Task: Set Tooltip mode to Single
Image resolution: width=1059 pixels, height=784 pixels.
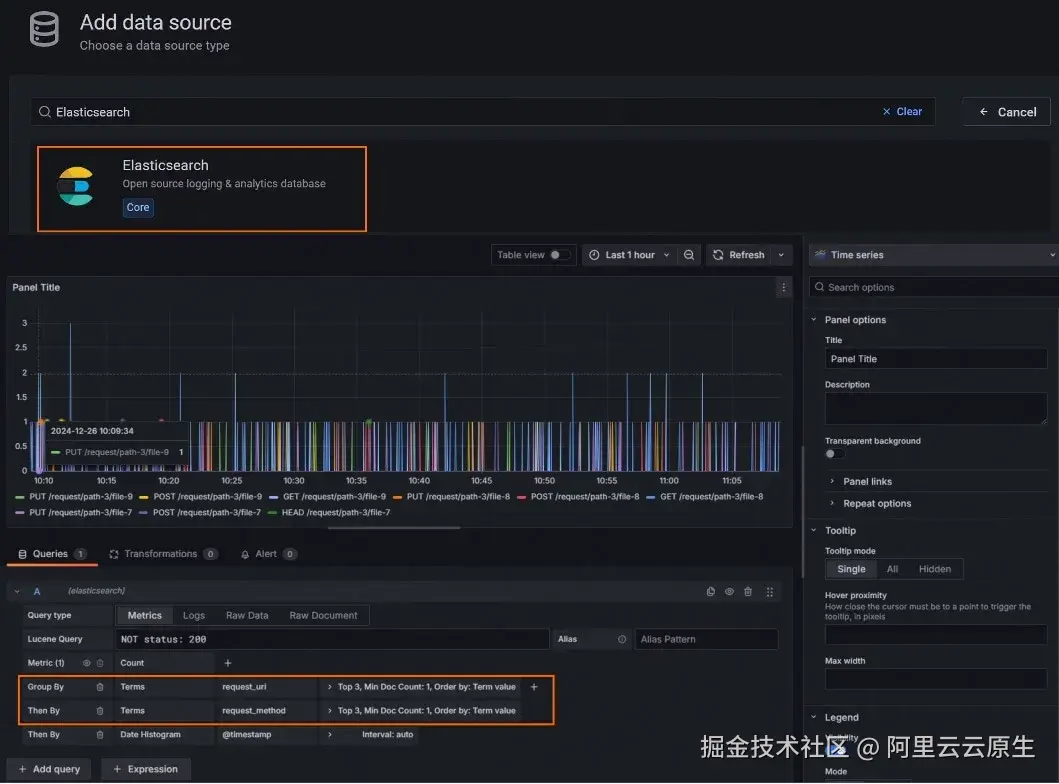Action: [x=851, y=569]
